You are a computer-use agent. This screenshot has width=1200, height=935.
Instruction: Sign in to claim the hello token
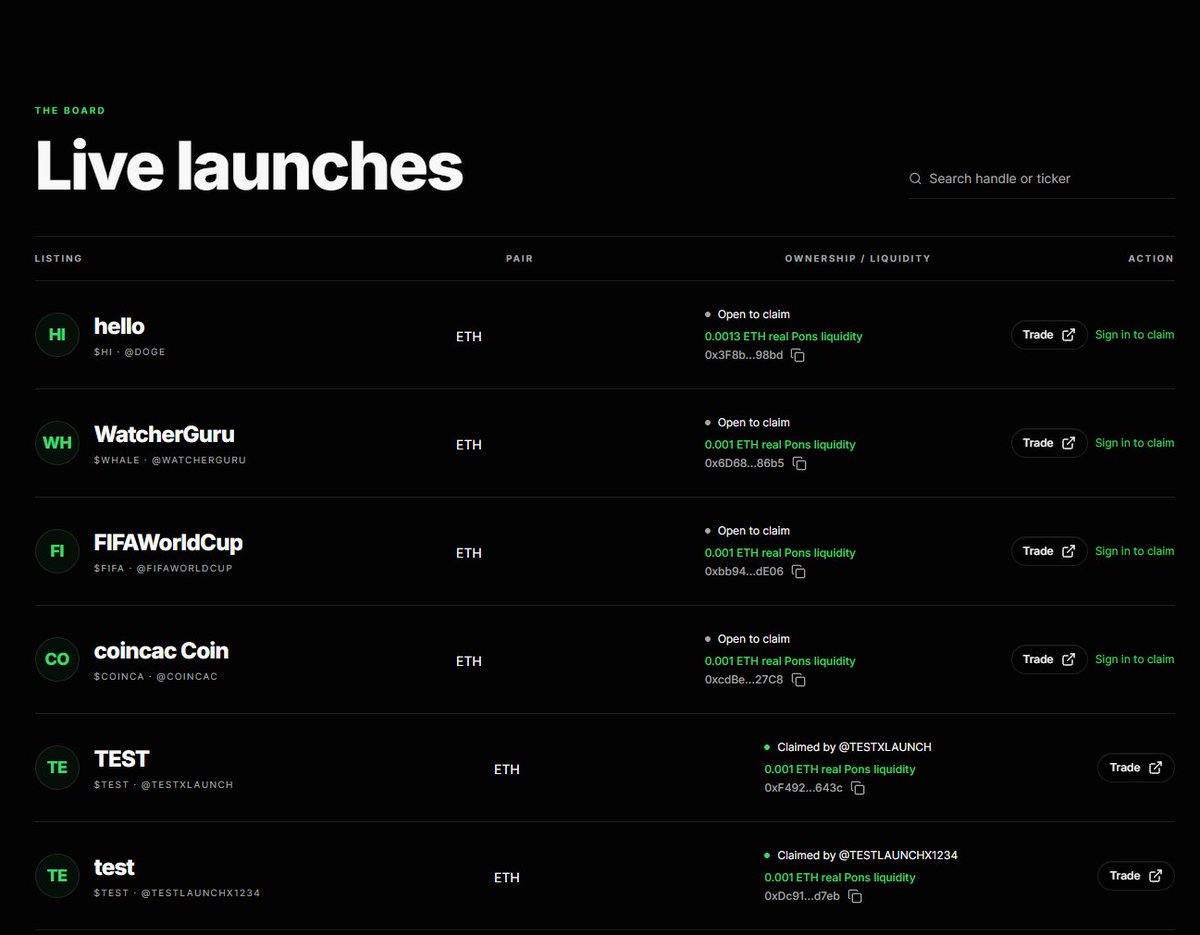[x=1135, y=335]
